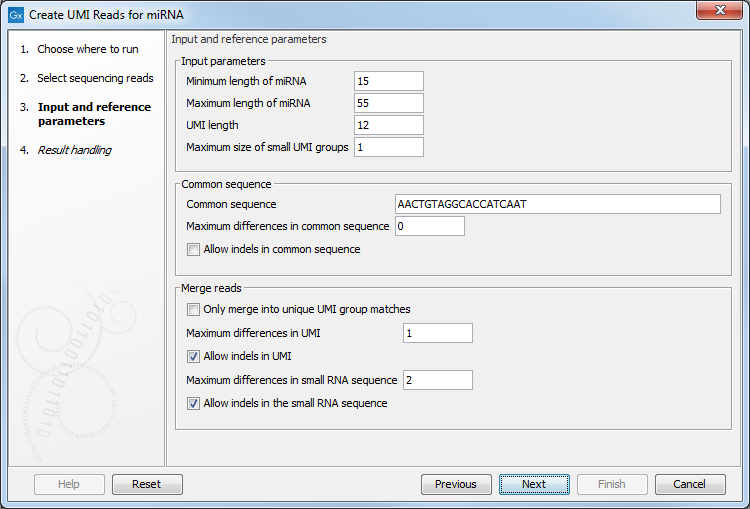The height and width of the screenshot is (509, 750).
Task: Go to Choose where to run step
Action: point(87,49)
